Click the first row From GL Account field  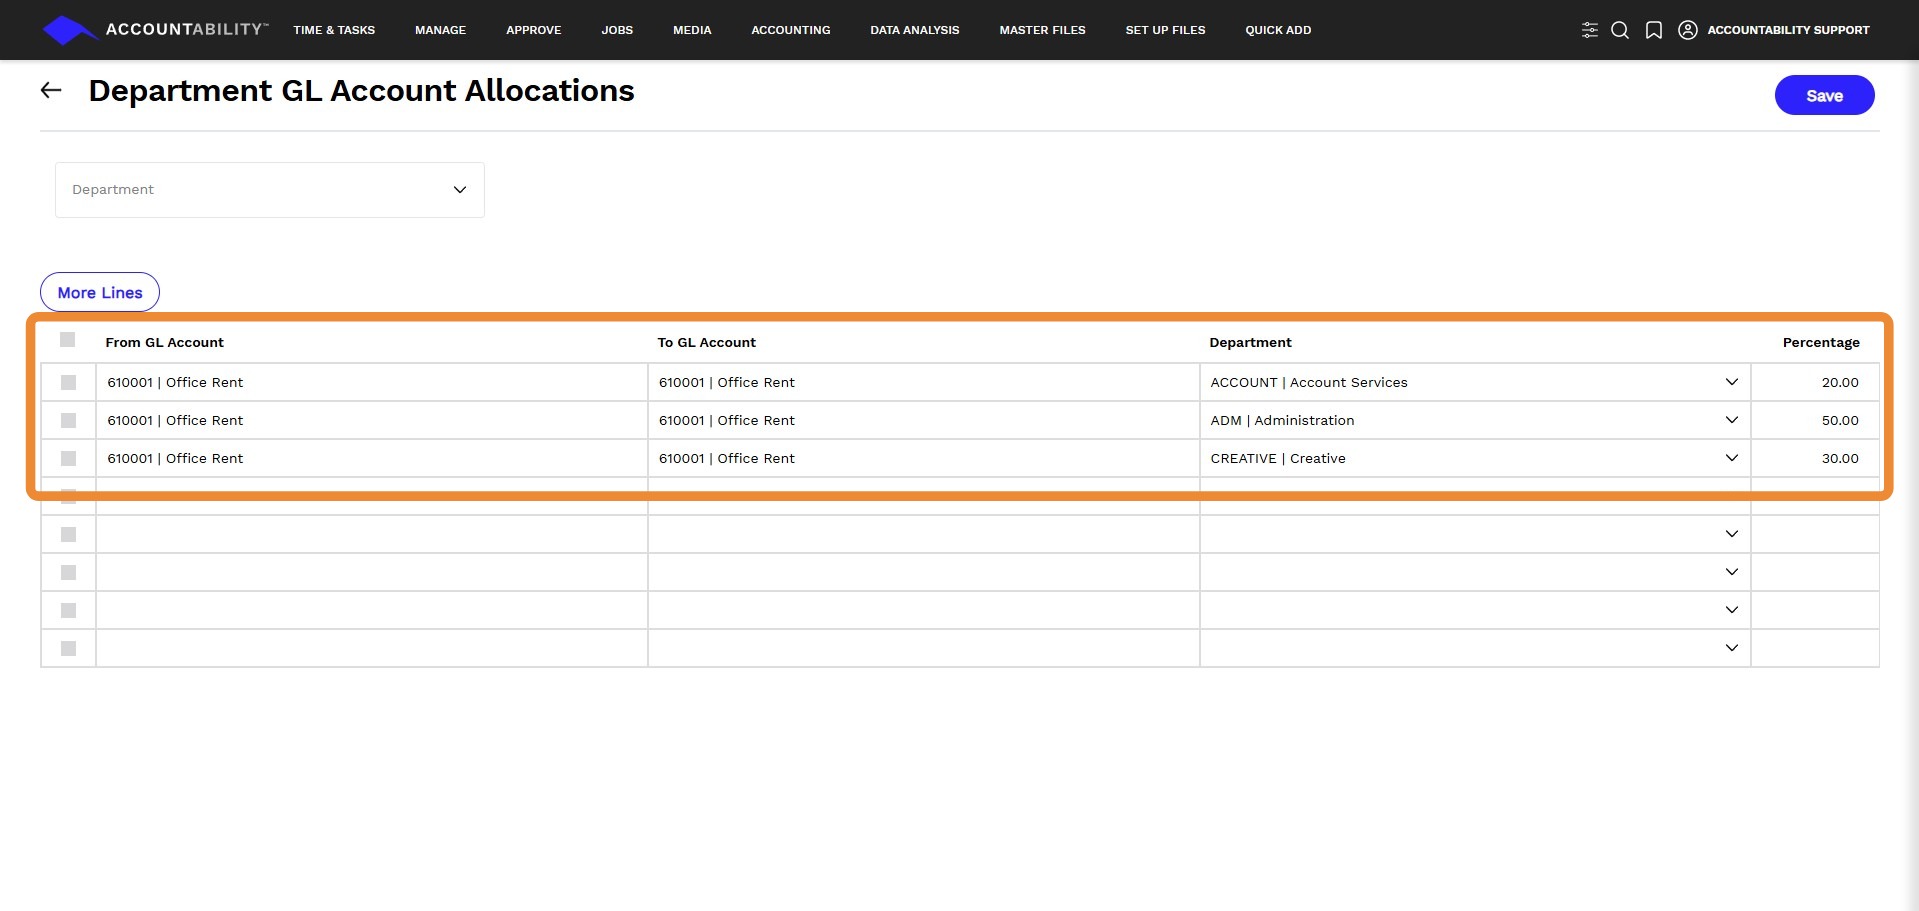[x=372, y=382]
